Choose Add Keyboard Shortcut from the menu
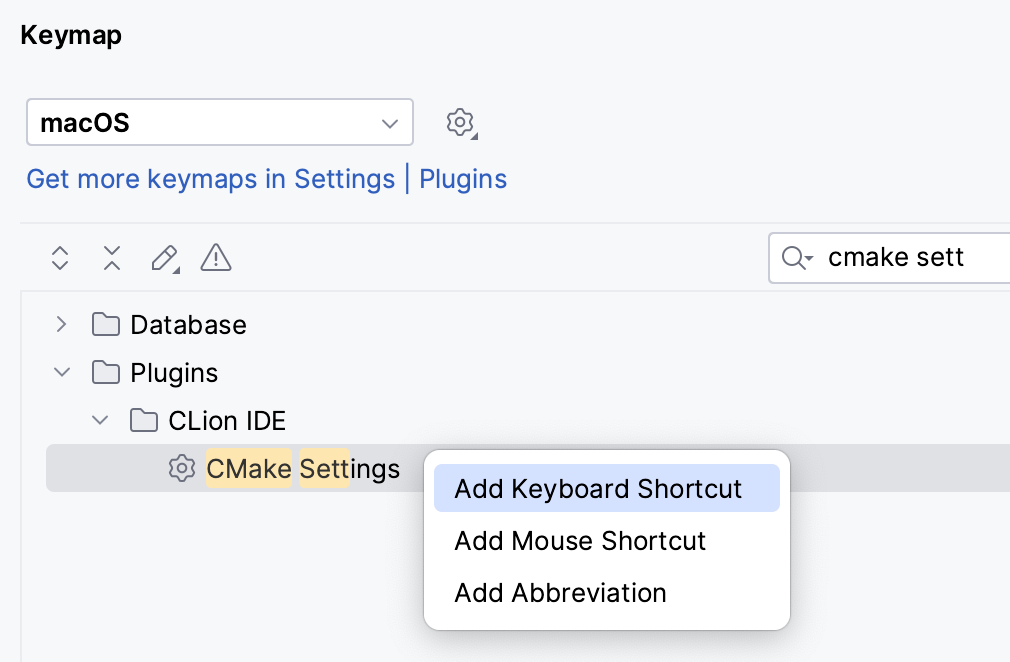The image size is (1010, 662). [598, 488]
